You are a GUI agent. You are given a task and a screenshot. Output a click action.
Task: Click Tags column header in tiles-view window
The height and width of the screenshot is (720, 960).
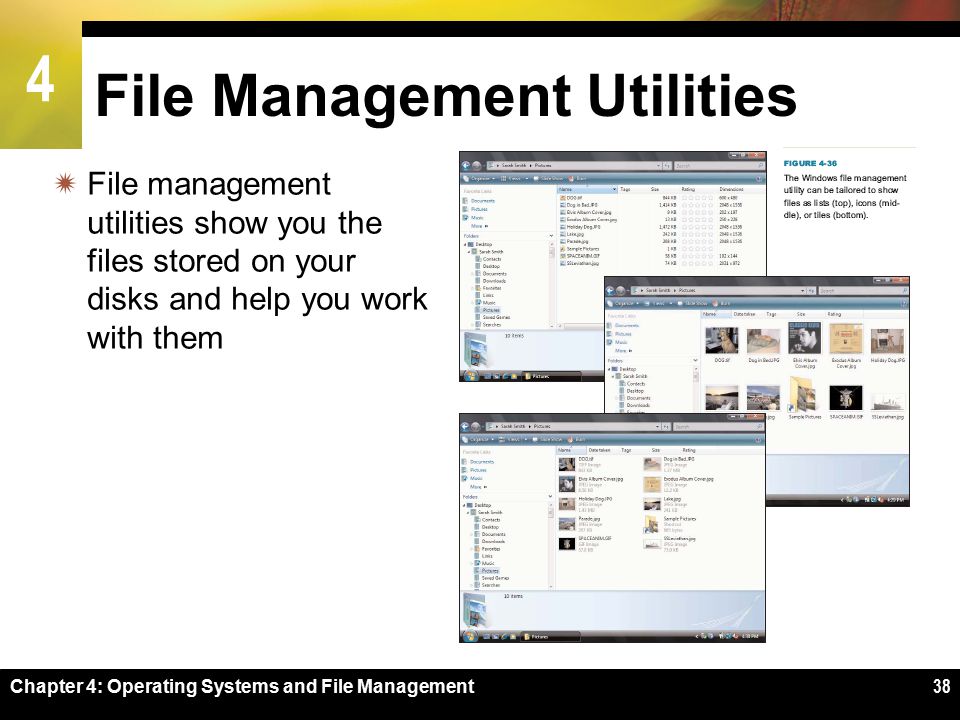626,450
